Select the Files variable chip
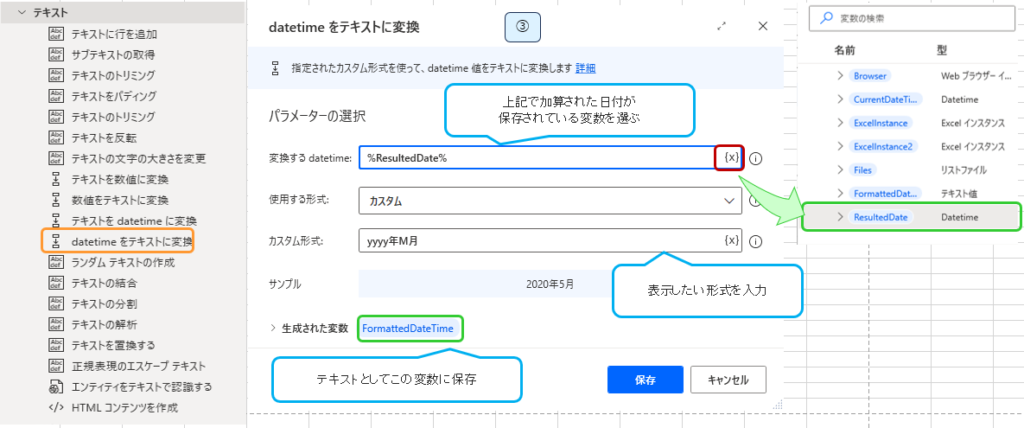 (x=862, y=170)
